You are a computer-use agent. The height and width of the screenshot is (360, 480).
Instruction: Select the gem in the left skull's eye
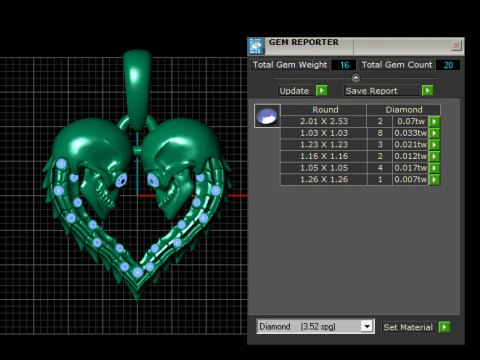pos(121,180)
